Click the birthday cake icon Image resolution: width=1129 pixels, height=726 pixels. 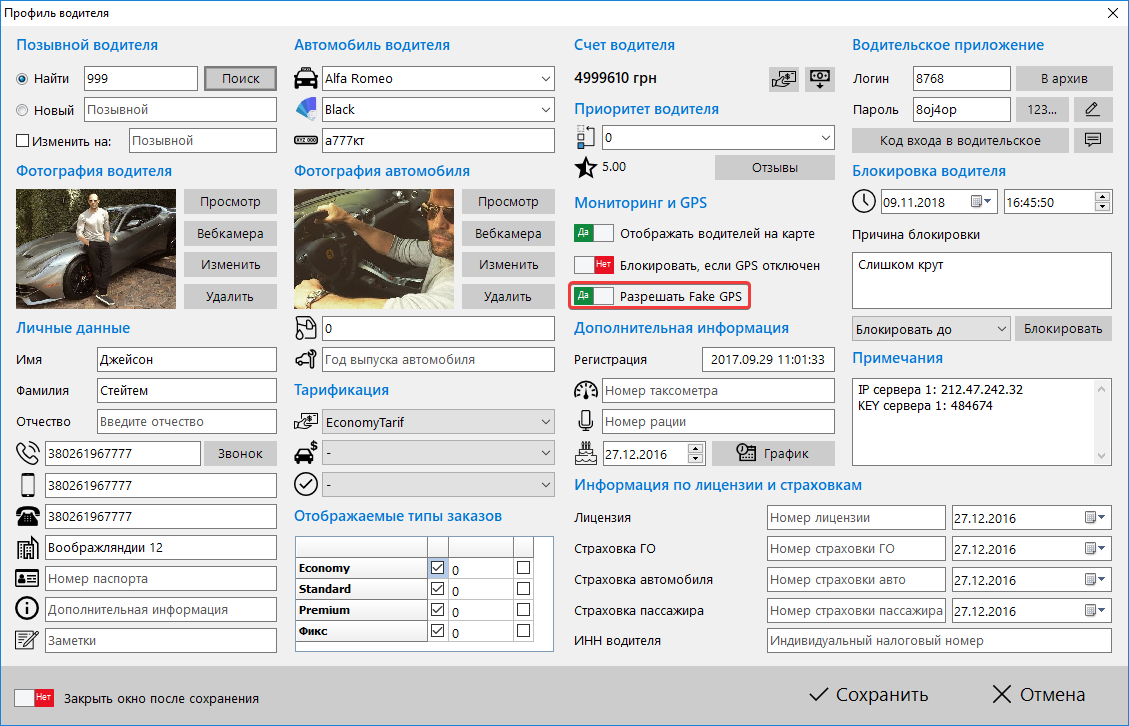click(x=585, y=453)
